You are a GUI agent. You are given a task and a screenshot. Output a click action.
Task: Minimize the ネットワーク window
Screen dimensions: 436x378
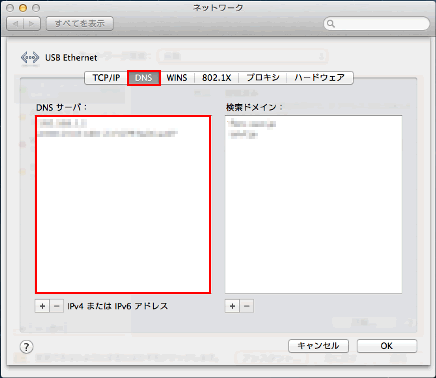click(23, 8)
